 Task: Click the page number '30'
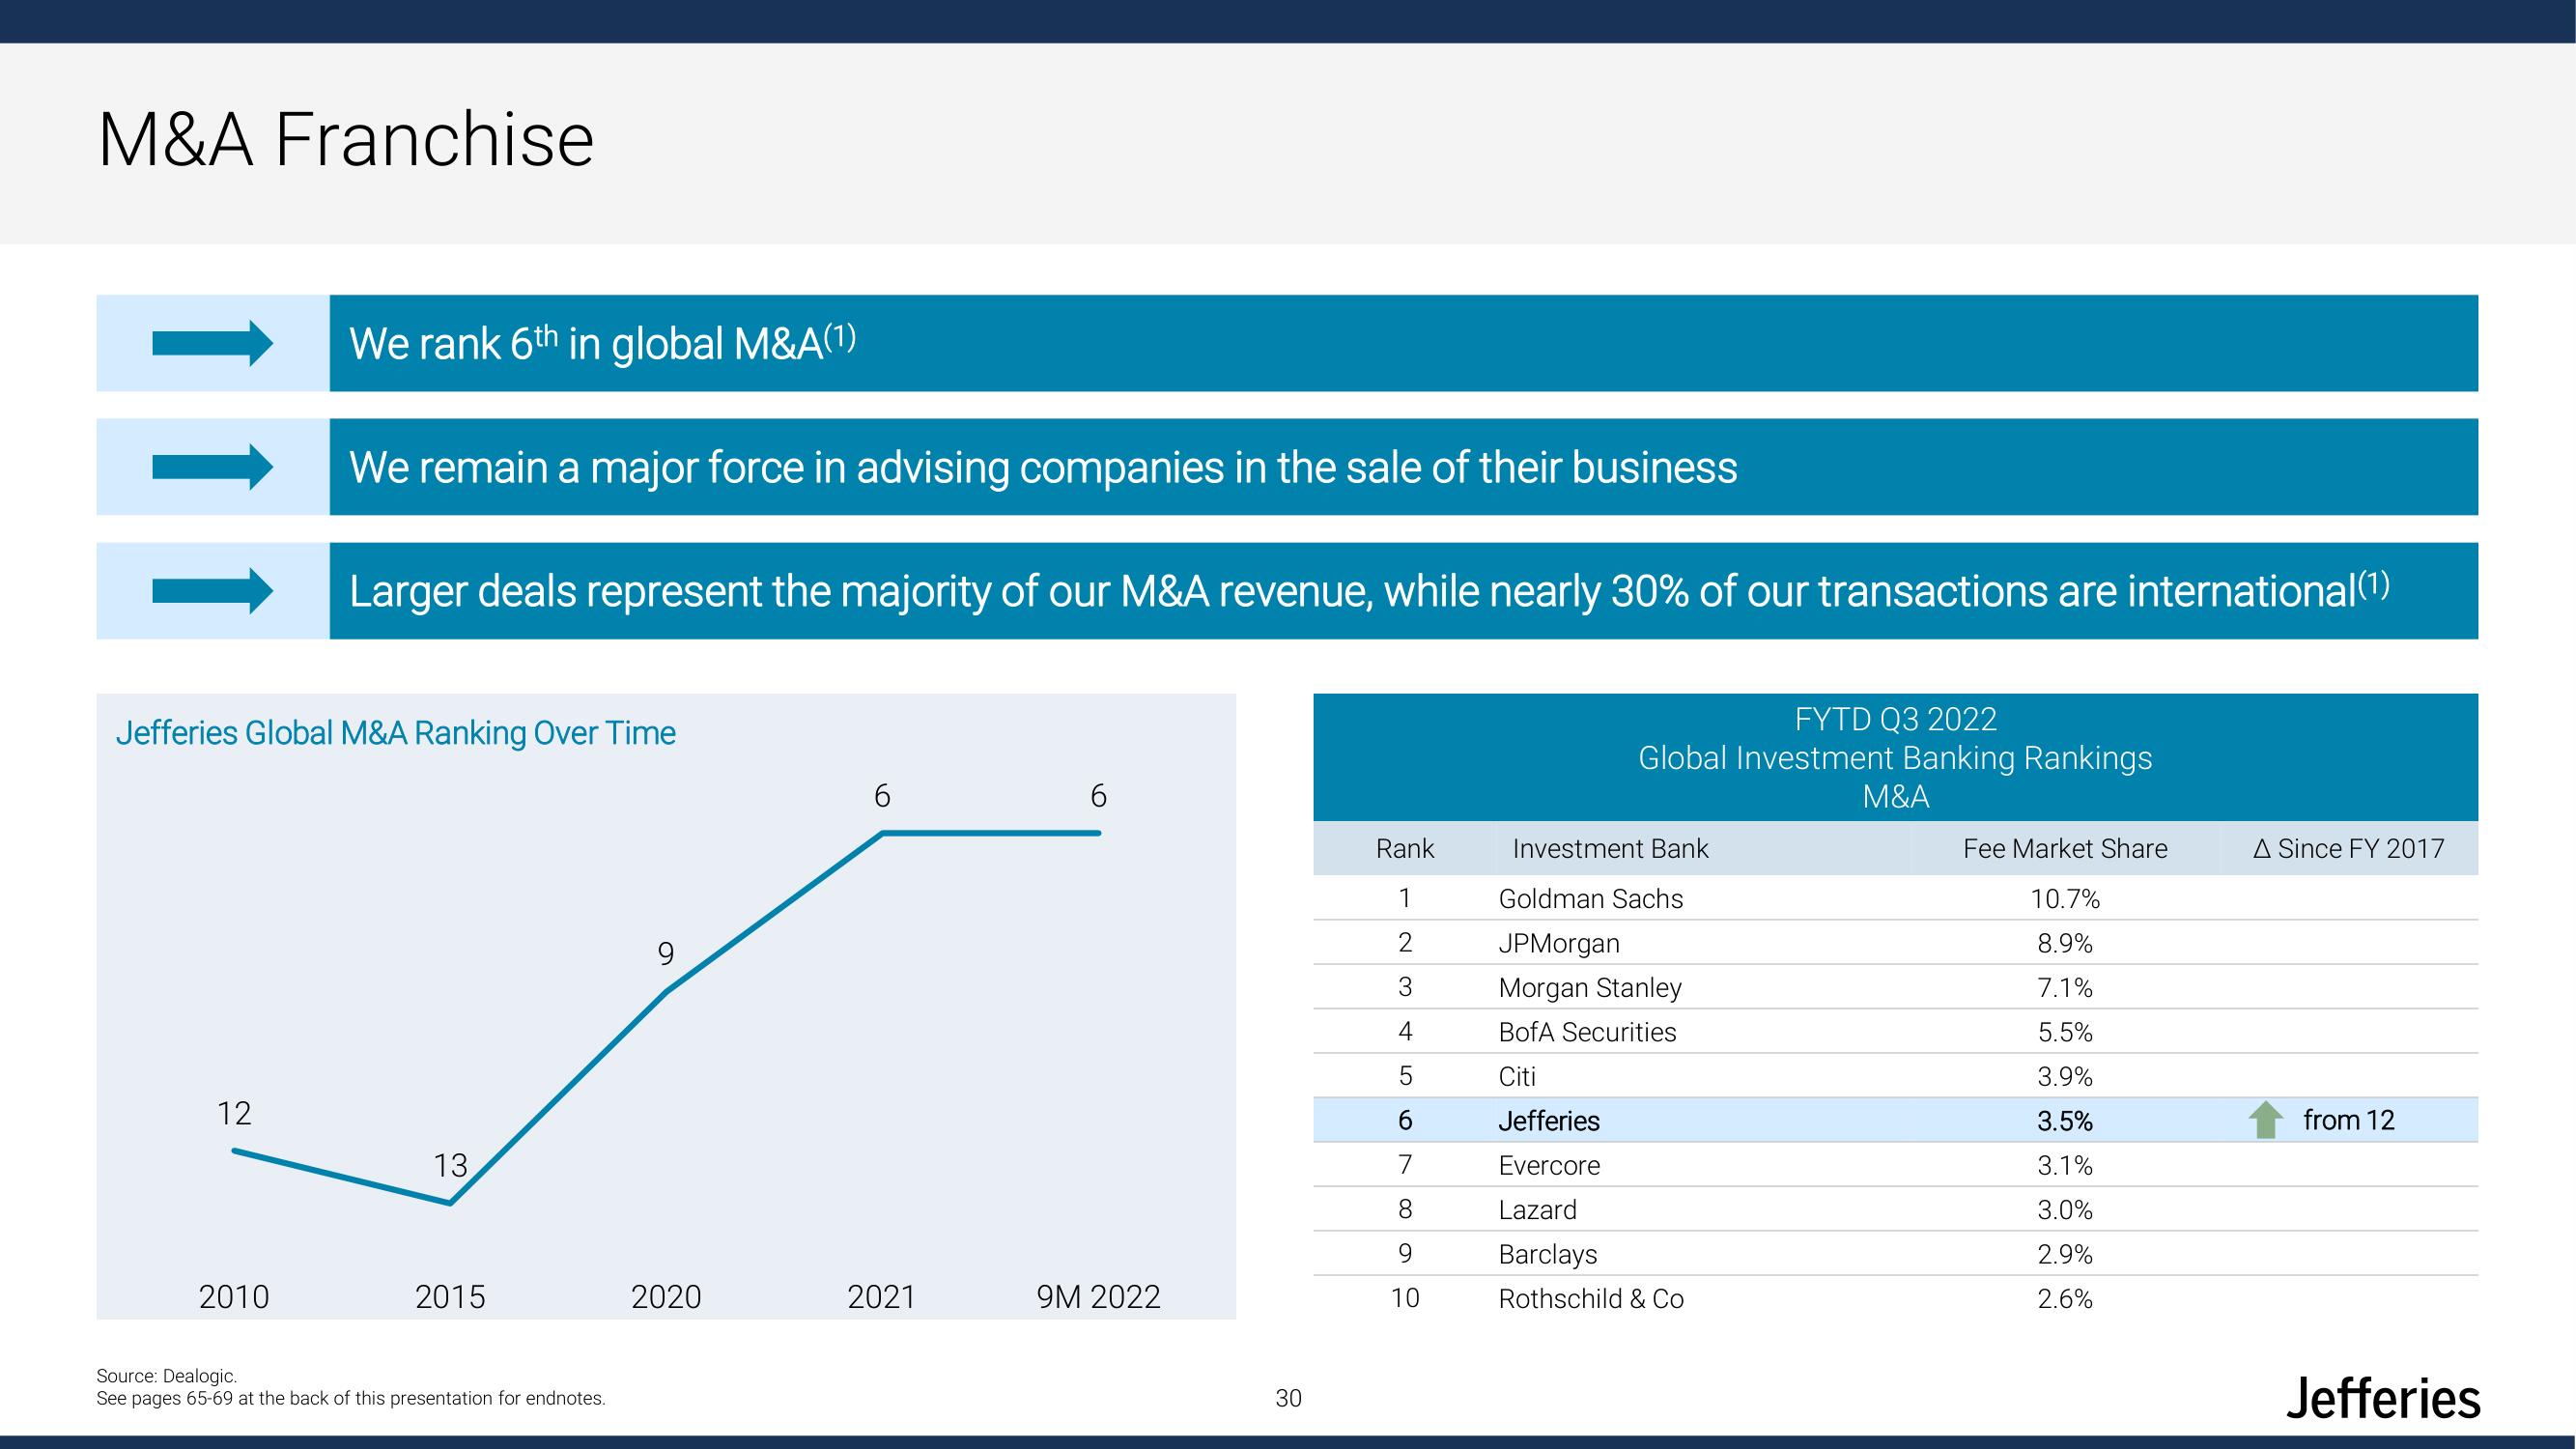(x=1288, y=1399)
